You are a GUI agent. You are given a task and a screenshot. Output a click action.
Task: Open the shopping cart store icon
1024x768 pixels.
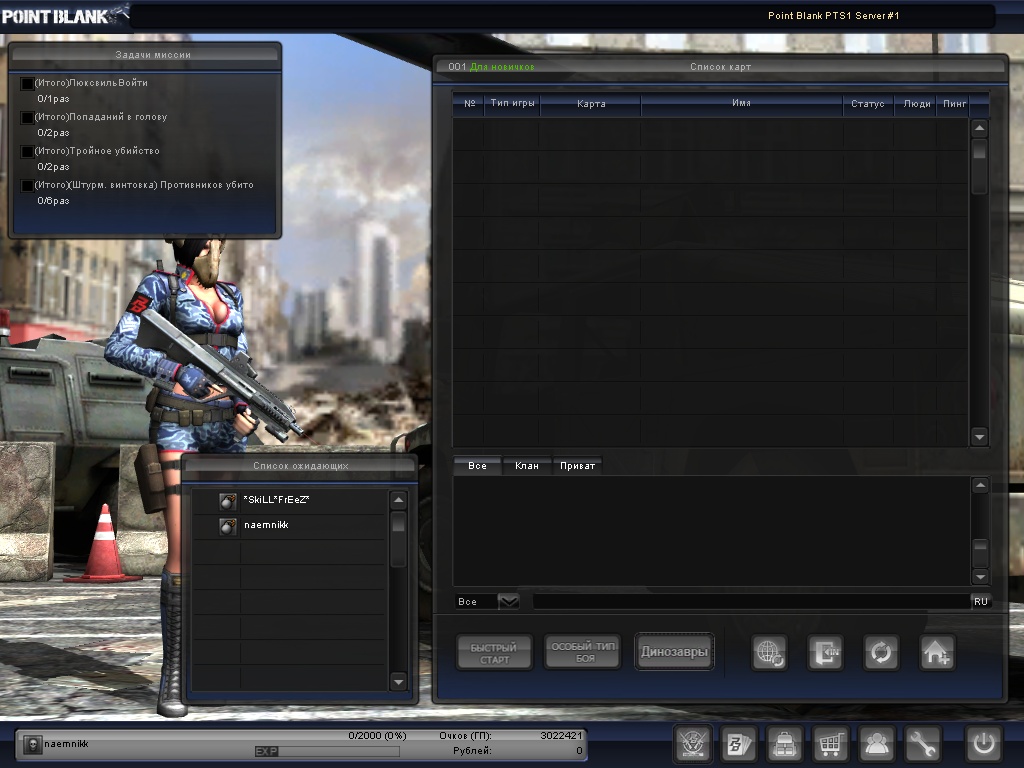pos(830,744)
